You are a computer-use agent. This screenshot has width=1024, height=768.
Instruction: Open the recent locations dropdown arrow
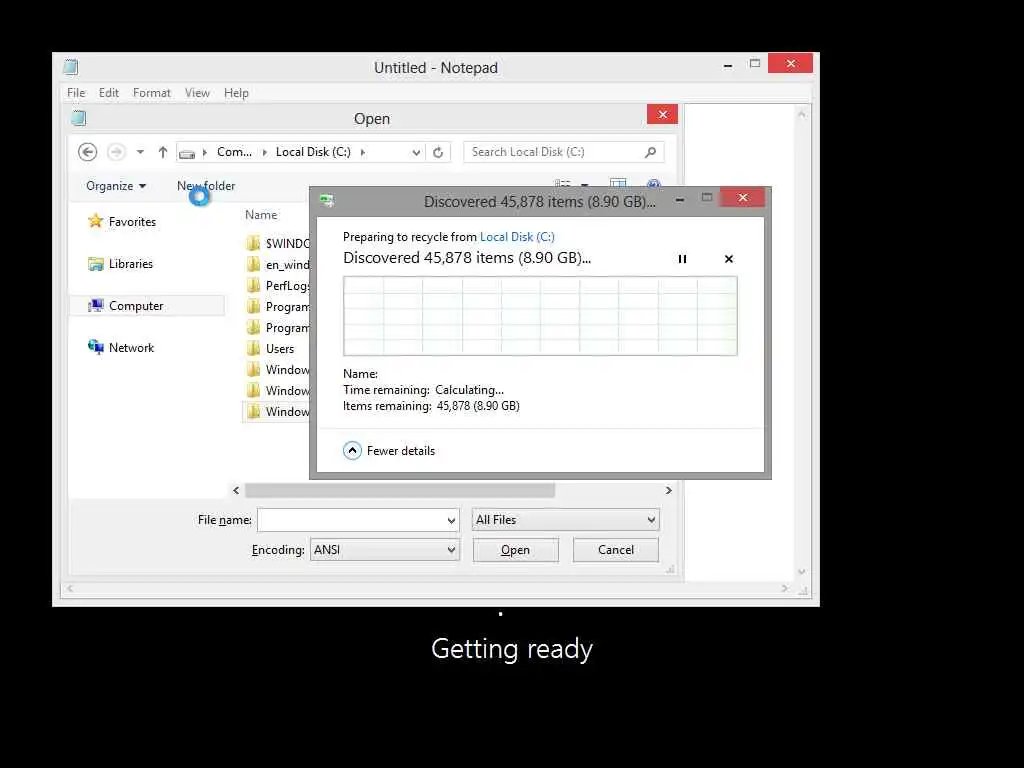pos(140,152)
